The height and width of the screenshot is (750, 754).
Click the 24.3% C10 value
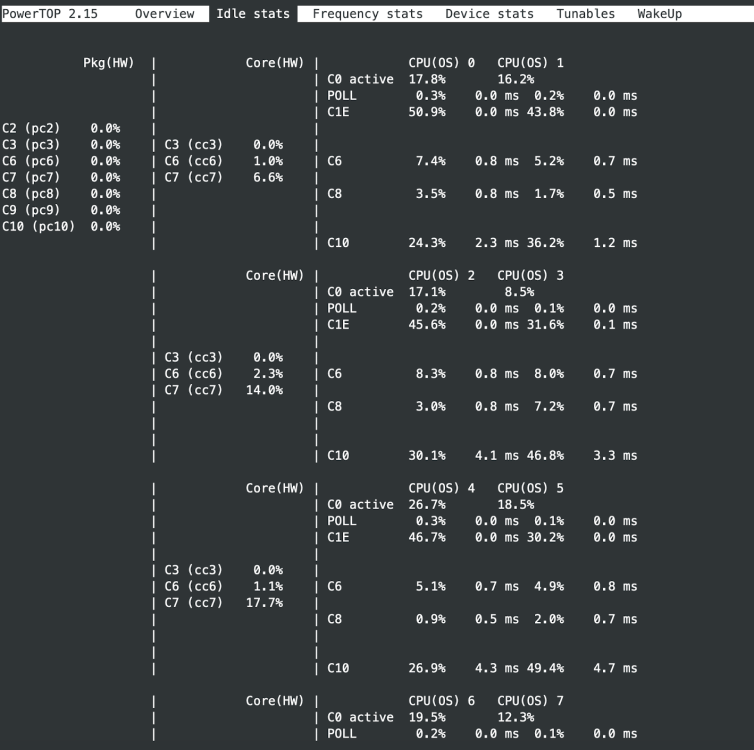(x=427, y=242)
